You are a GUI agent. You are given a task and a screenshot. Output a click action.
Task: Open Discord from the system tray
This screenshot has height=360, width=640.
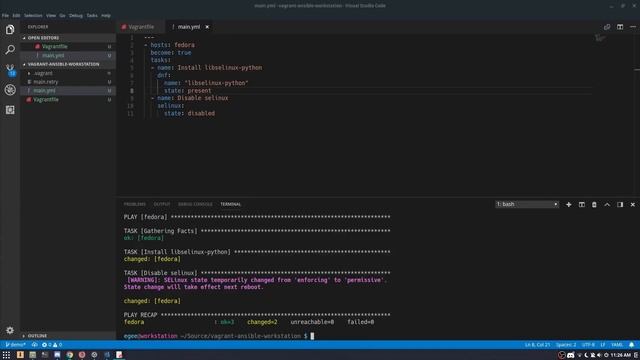(570, 355)
